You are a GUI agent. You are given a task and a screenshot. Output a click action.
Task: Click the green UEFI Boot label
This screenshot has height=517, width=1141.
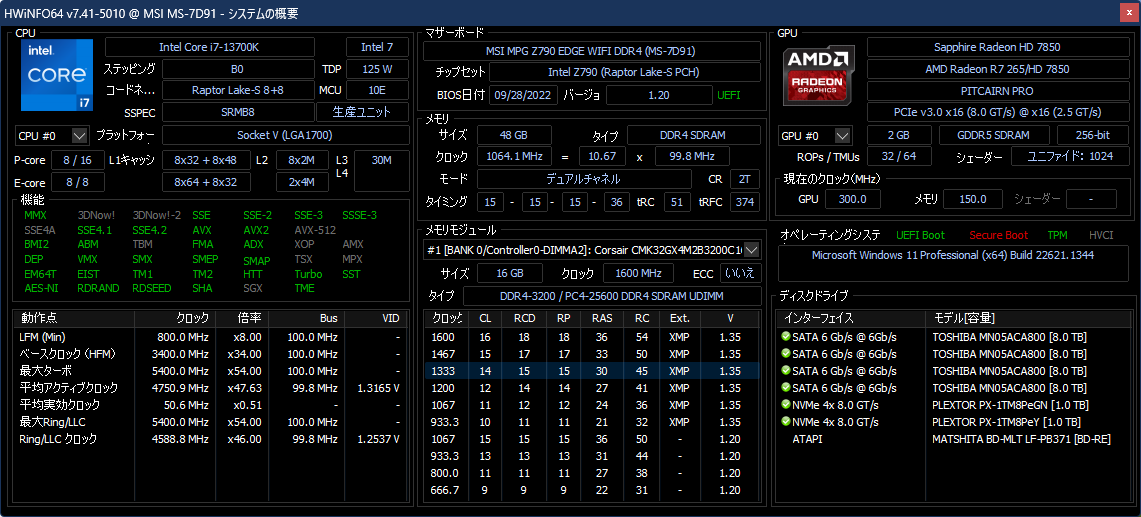920,235
